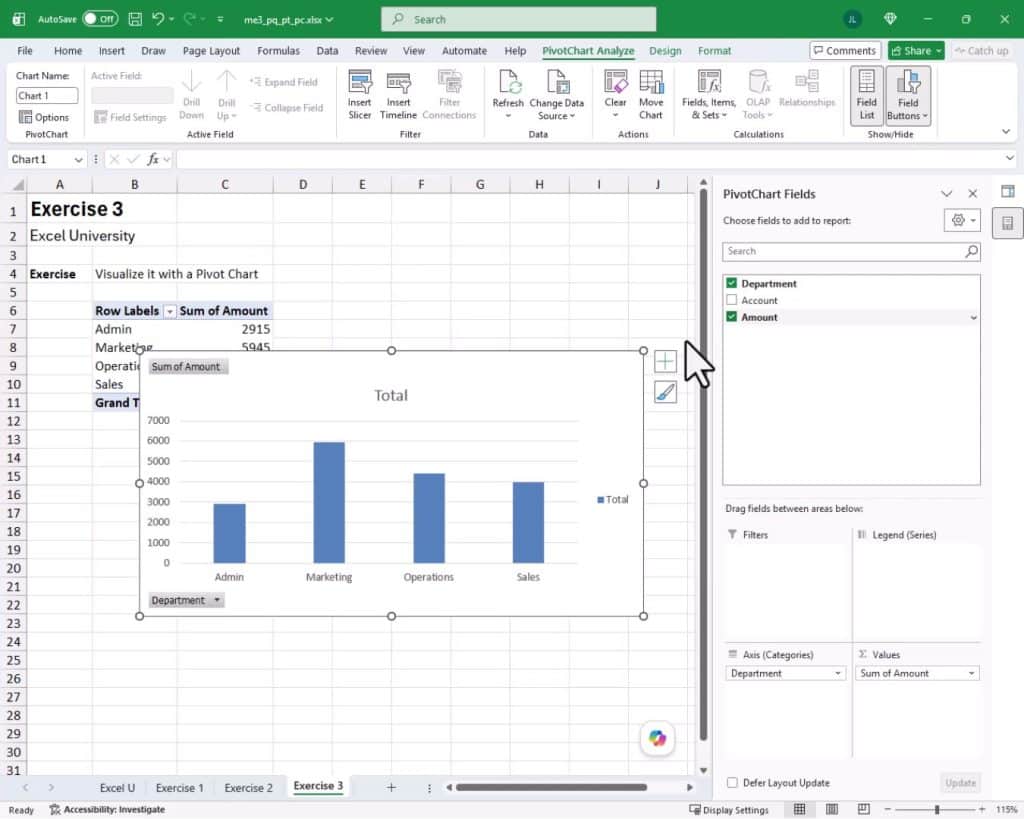Open the Insert ribbon tab
The image size is (1024, 819).
click(x=112, y=50)
